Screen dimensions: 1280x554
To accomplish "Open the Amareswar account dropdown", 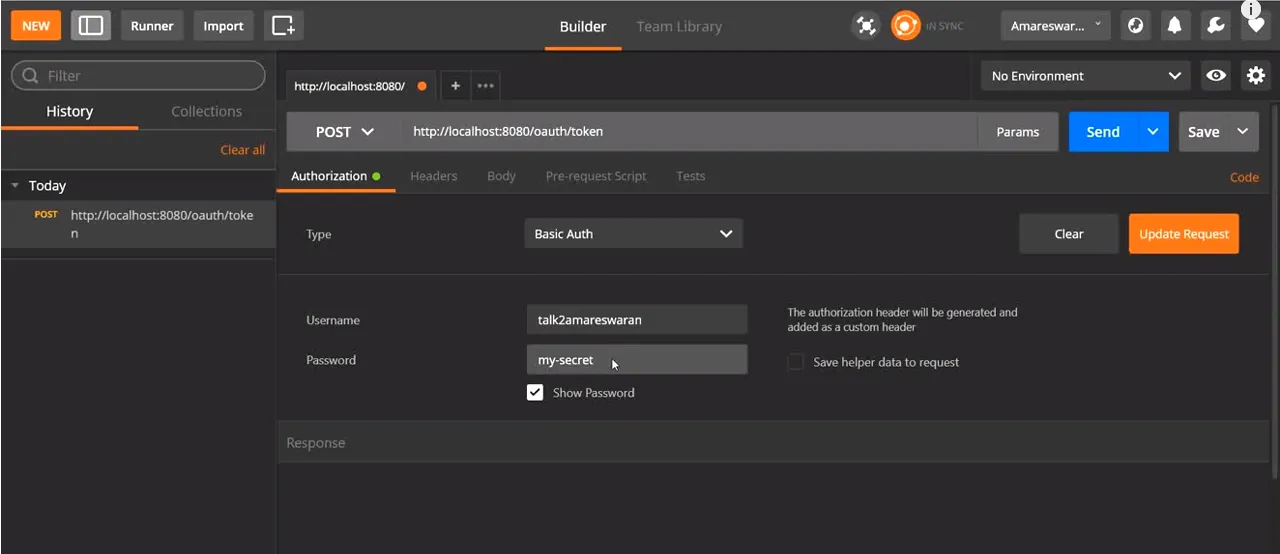I will [x=1056, y=26].
